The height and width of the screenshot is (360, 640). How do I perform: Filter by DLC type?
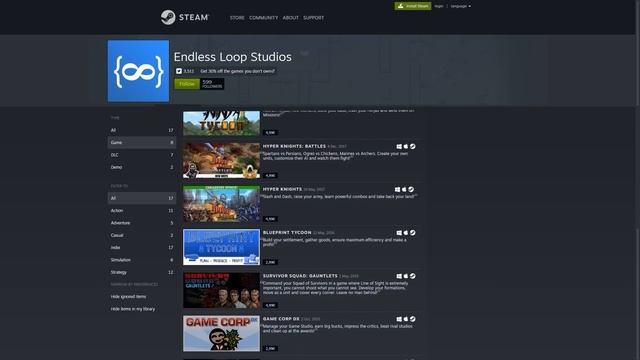(x=142, y=155)
